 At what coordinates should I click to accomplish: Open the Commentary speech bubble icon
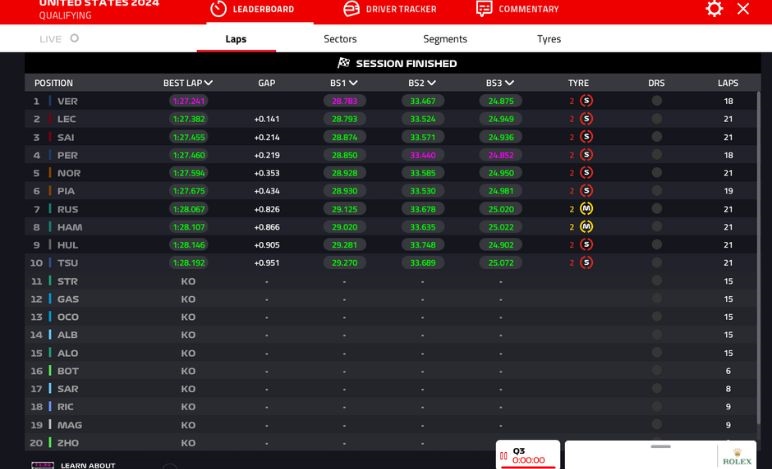pyautogui.click(x=484, y=9)
